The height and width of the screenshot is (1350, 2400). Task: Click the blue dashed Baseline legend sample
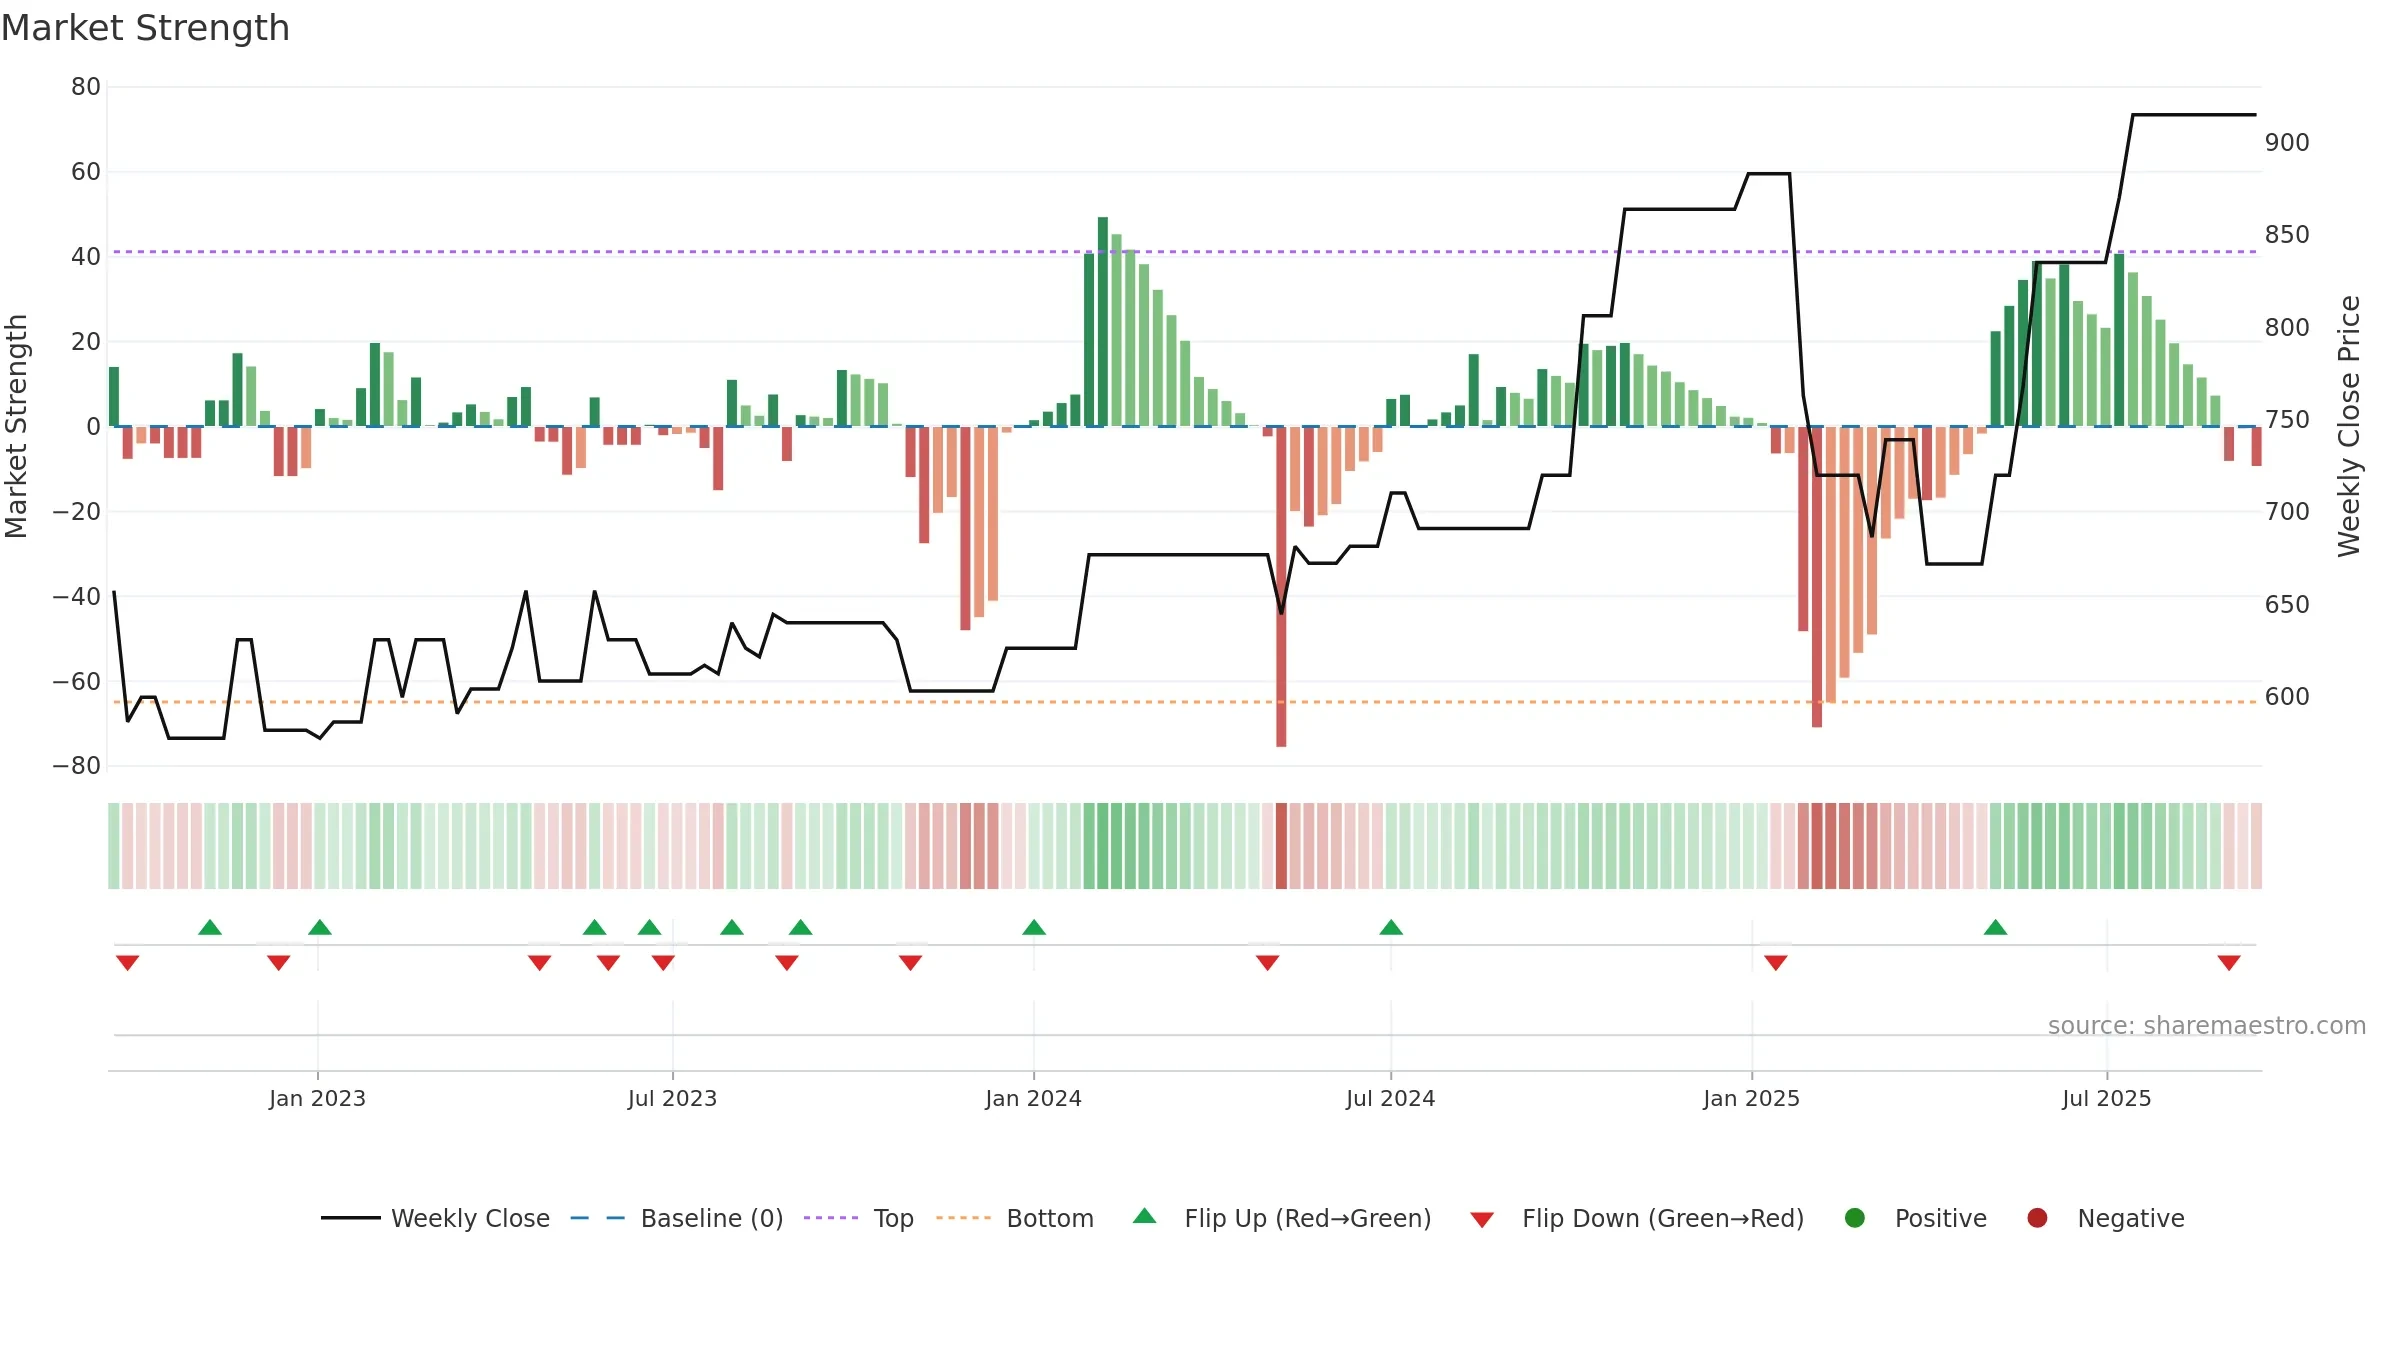(598, 1218)
